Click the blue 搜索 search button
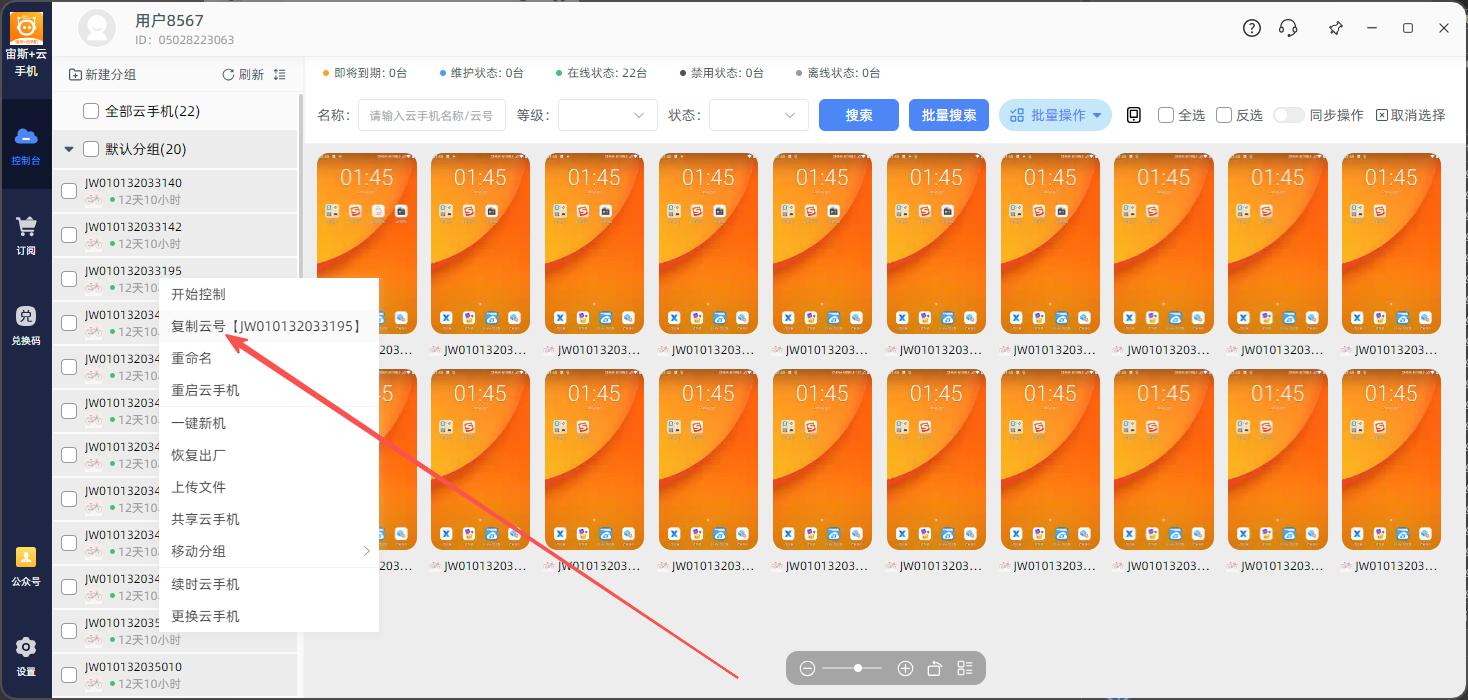 [859, 115]
